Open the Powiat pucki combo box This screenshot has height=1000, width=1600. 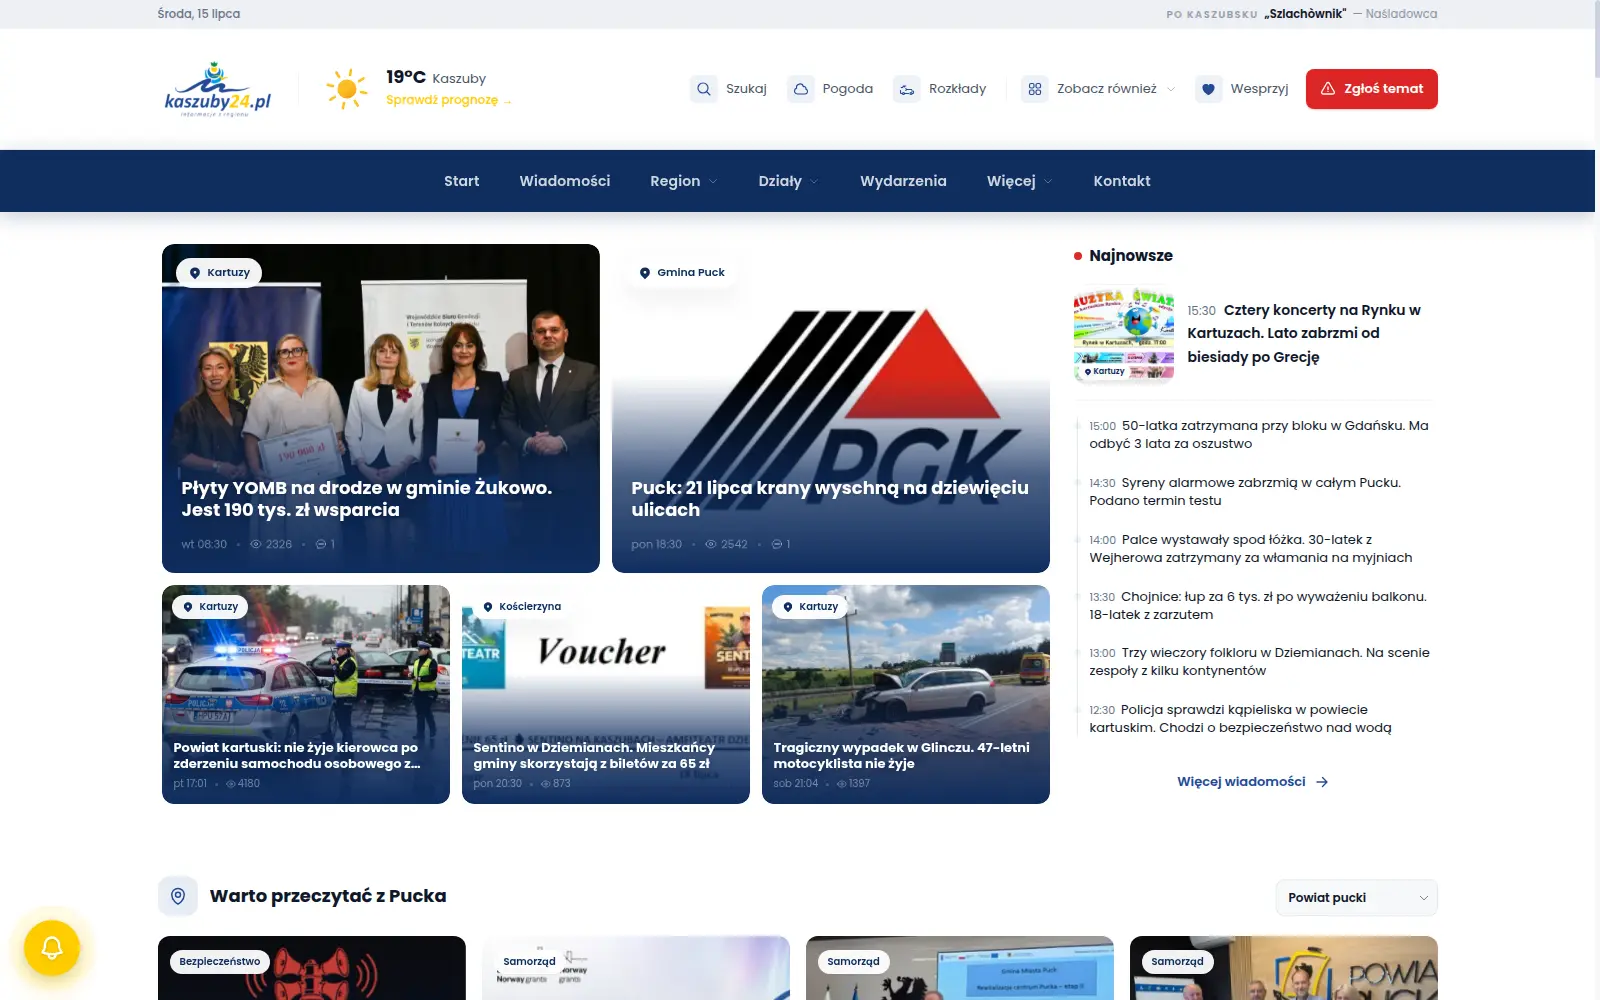[1356, 897]
